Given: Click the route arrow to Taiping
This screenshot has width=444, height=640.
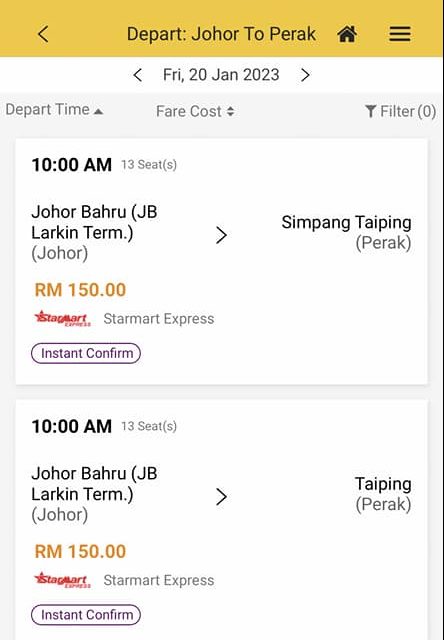Looking at the screenshot, I should coord(221,497).
